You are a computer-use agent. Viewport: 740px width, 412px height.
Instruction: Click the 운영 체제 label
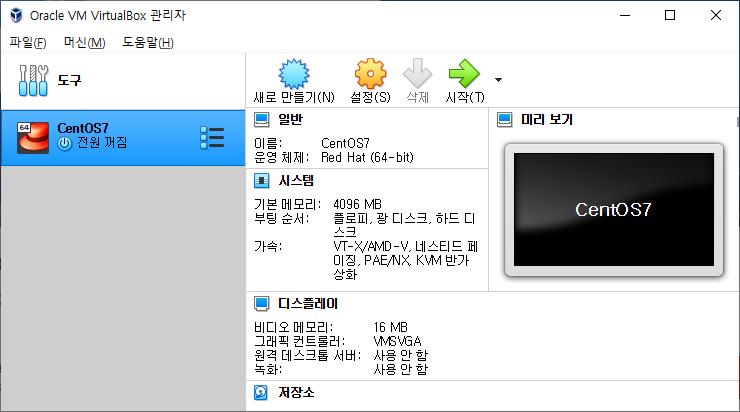[x=282, y=157]
